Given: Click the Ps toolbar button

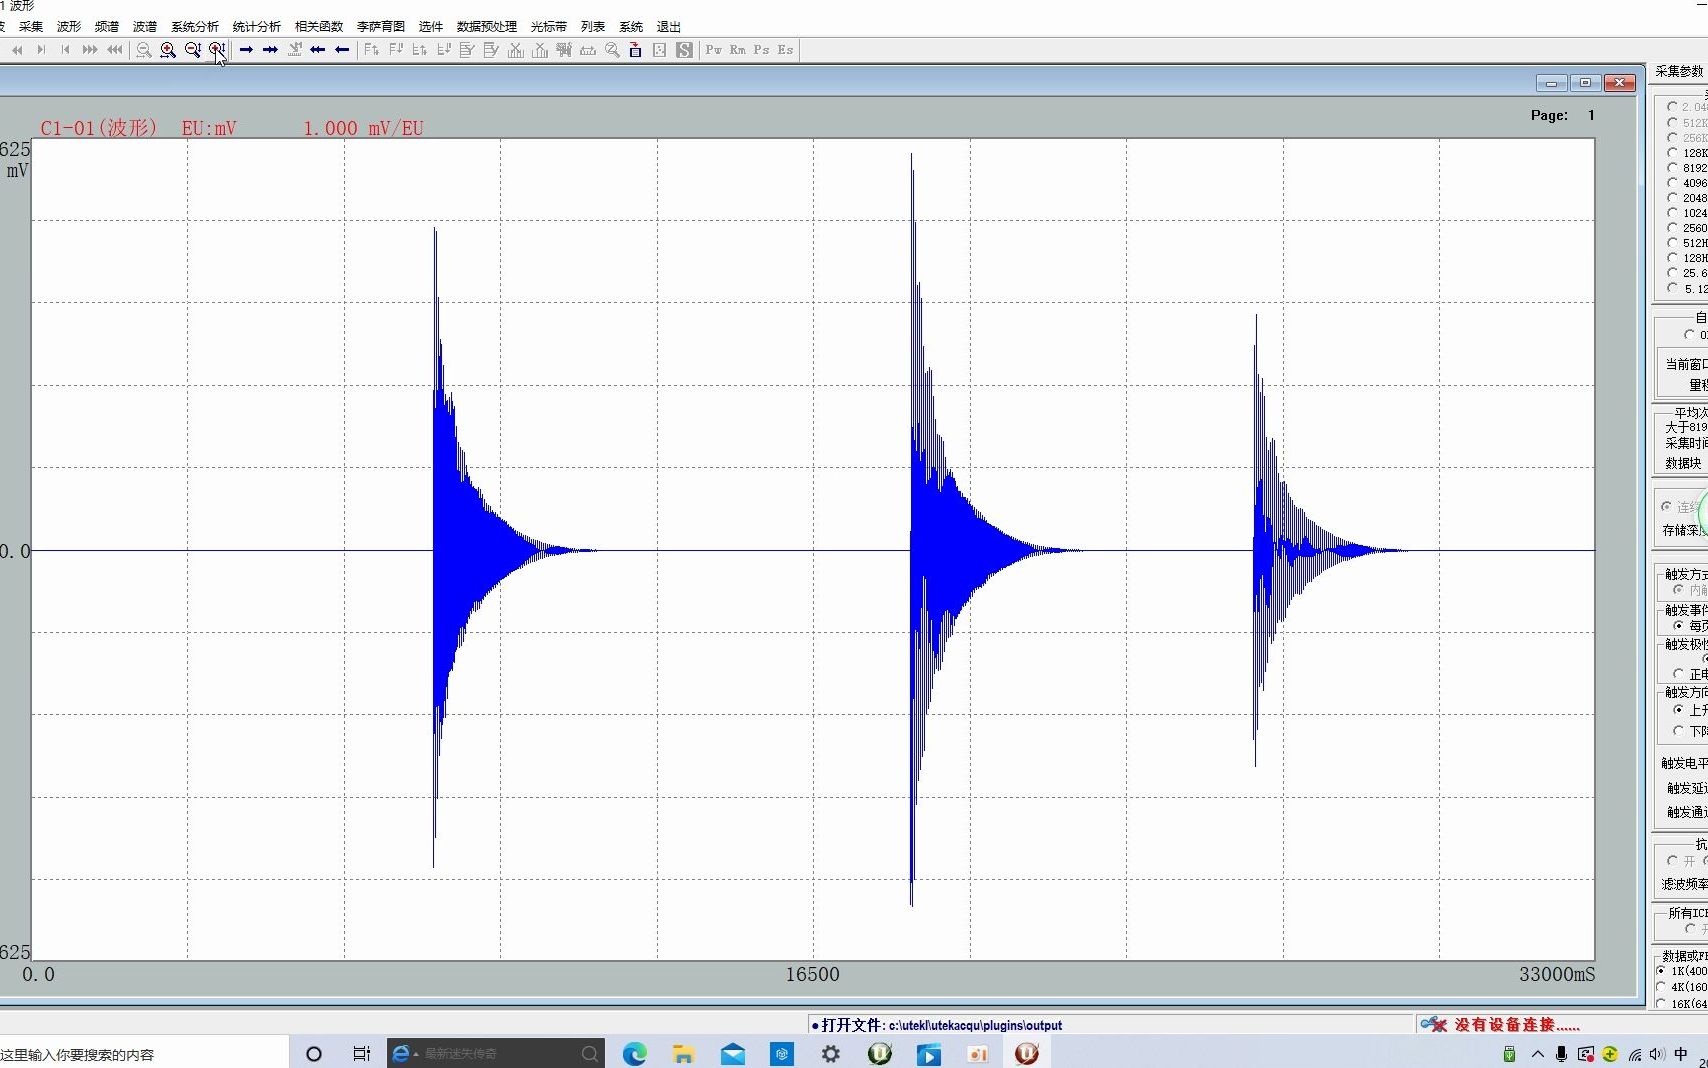Looking at the screenshot, I should click(x=762, y=49).
